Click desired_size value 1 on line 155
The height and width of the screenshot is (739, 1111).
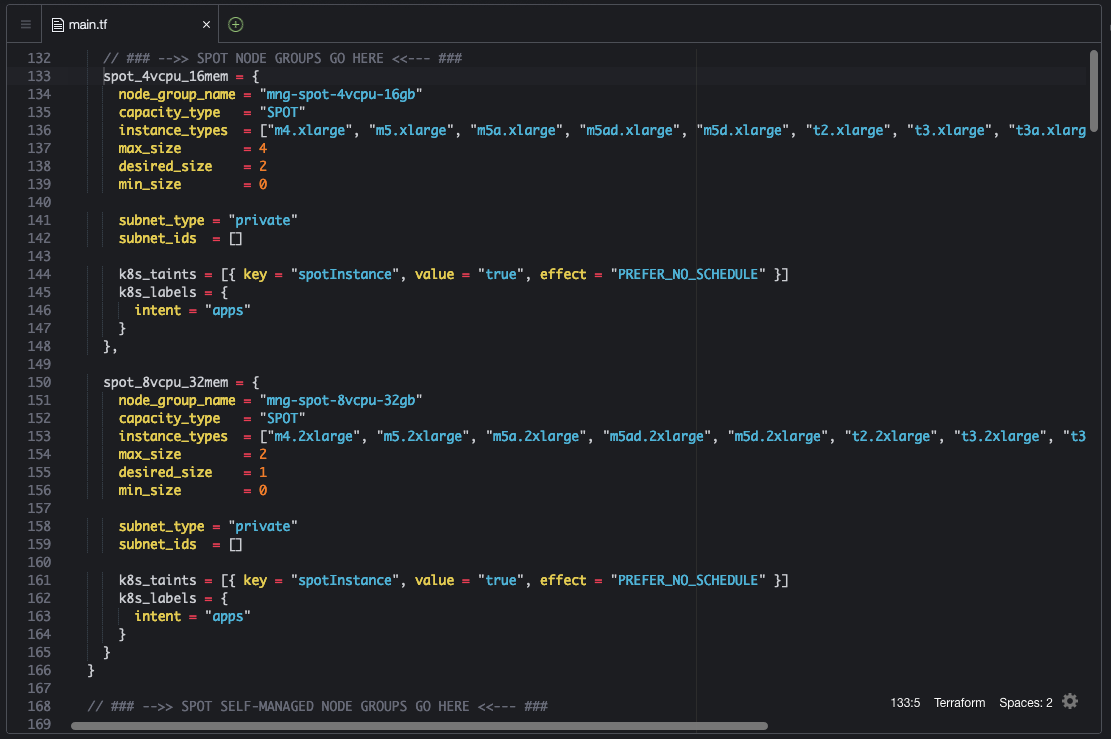[263, 472]
